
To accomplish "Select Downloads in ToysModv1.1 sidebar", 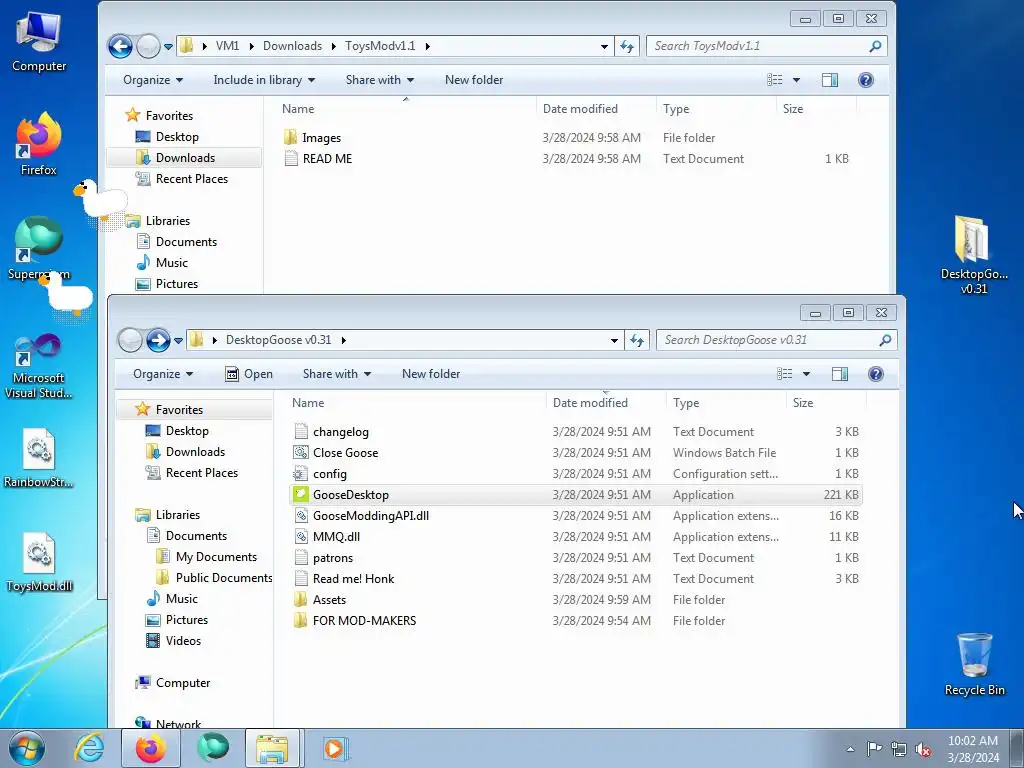I will (x=185, y=158).
